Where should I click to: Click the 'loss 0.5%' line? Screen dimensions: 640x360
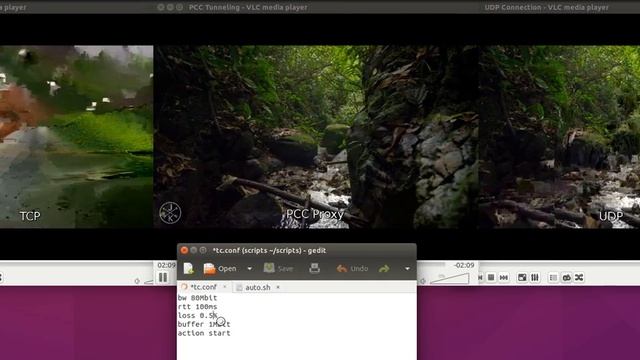[198, 316]
